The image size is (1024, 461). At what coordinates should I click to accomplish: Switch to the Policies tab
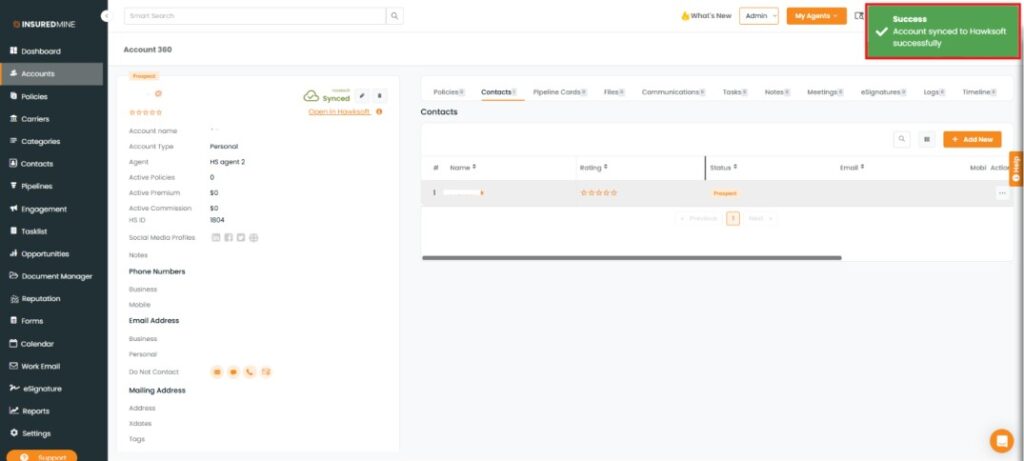[449, 92]
